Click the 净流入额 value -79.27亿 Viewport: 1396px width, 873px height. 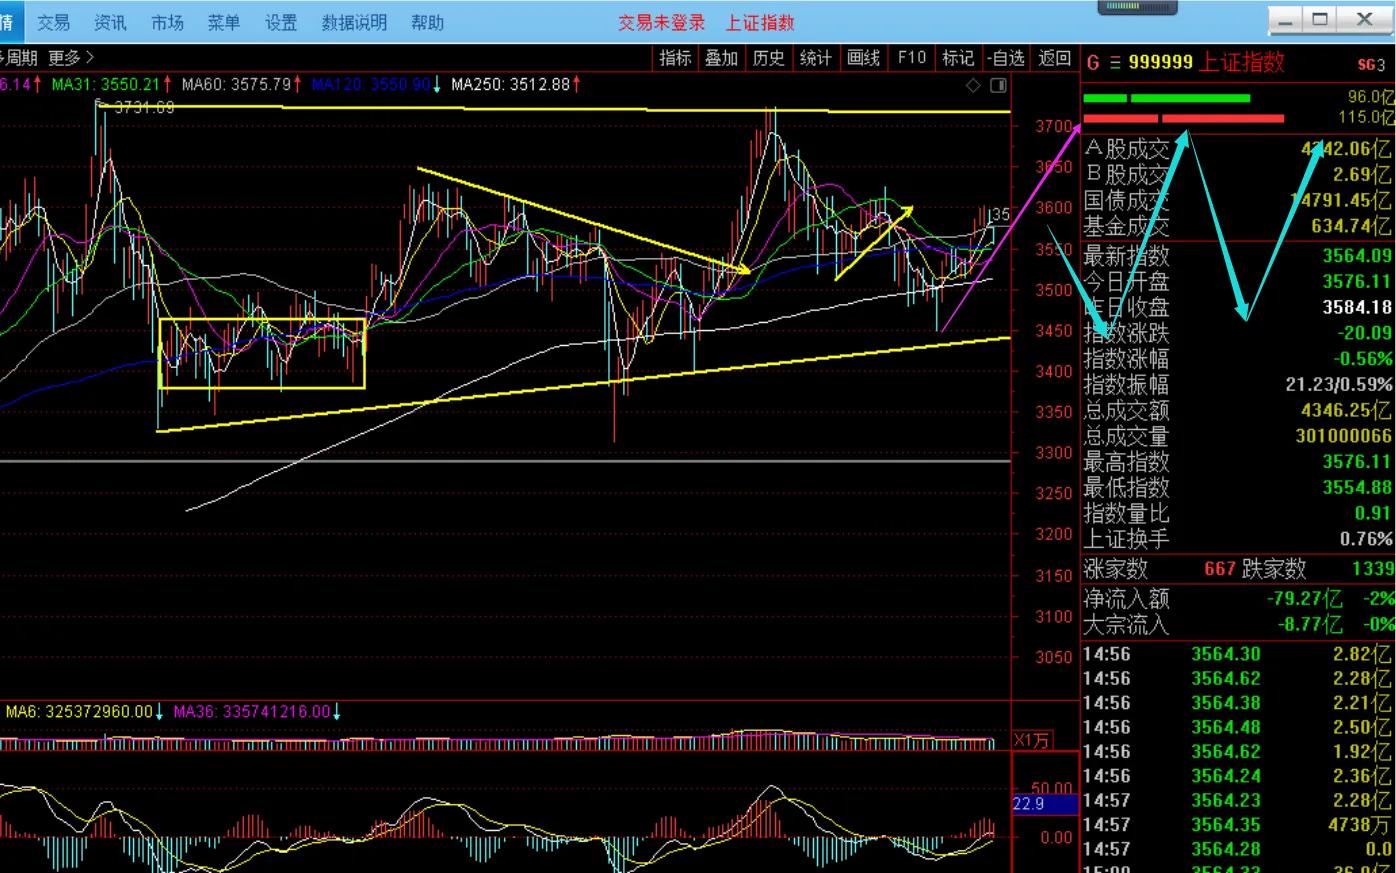[x=1304, y=598]
